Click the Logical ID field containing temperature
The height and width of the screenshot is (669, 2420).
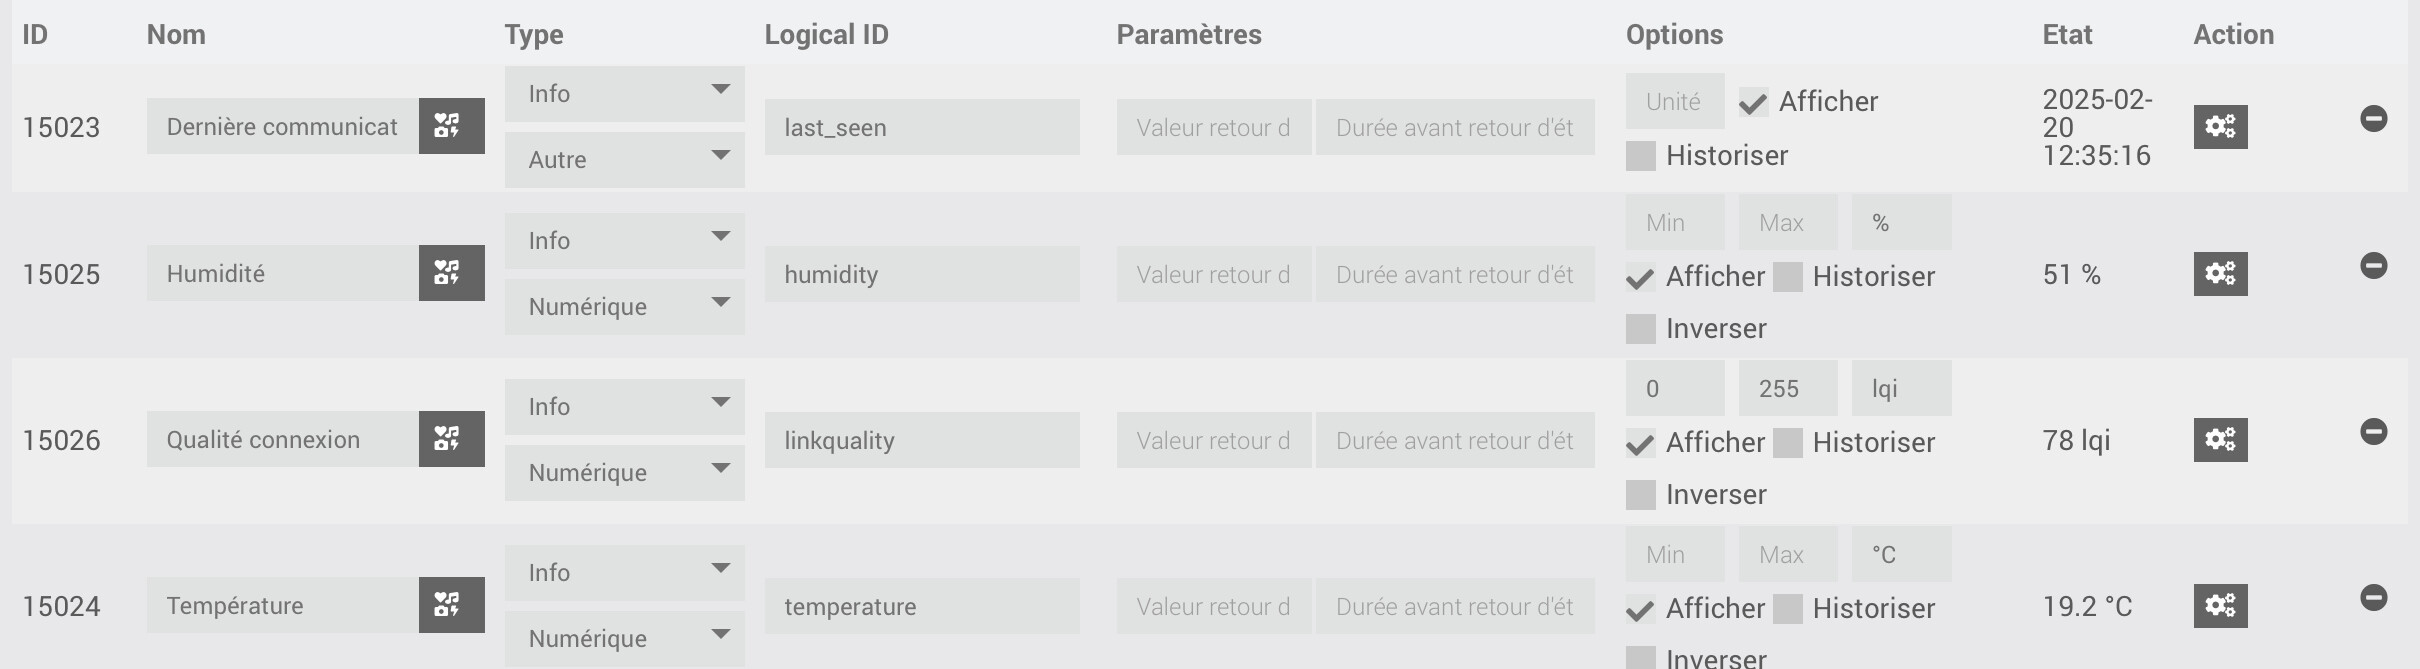coord(921,606)
